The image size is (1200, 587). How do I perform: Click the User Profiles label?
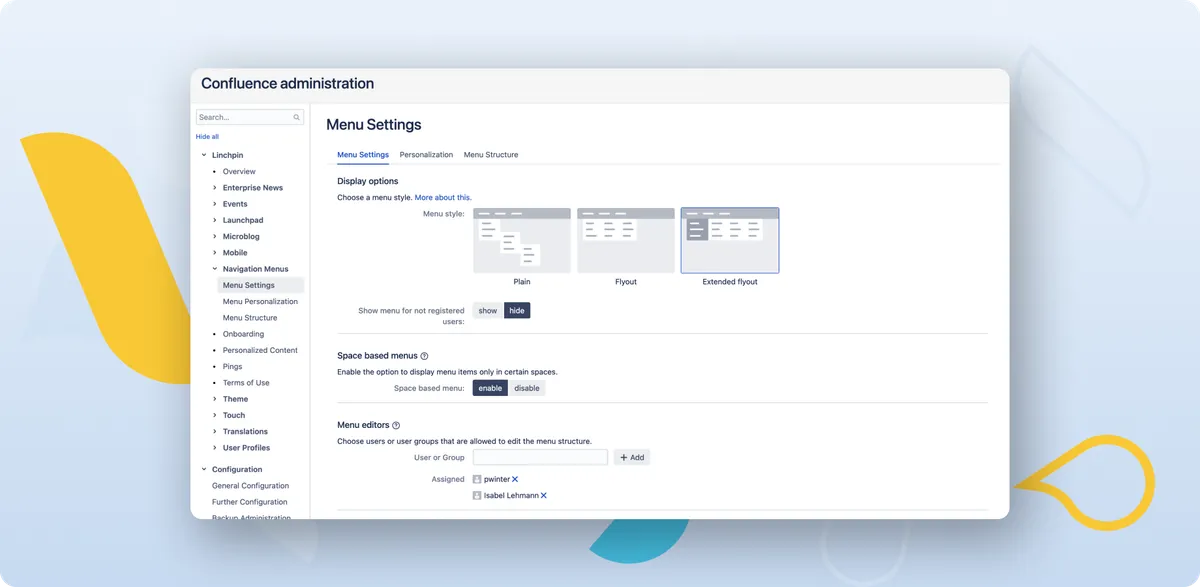pyautogui.click(x=246, y=448)
